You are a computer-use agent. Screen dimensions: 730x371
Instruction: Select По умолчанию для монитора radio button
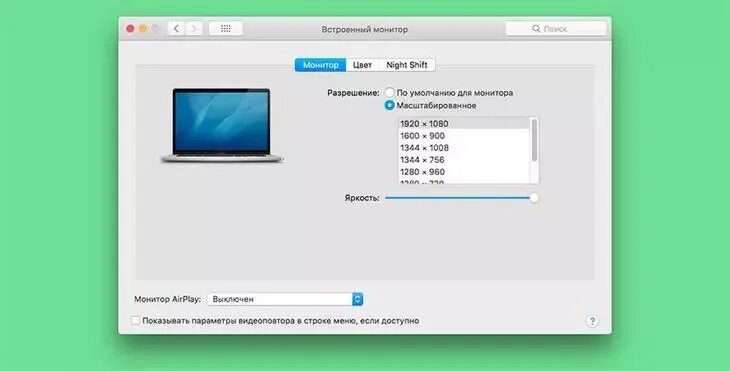(x=389, y=93)
